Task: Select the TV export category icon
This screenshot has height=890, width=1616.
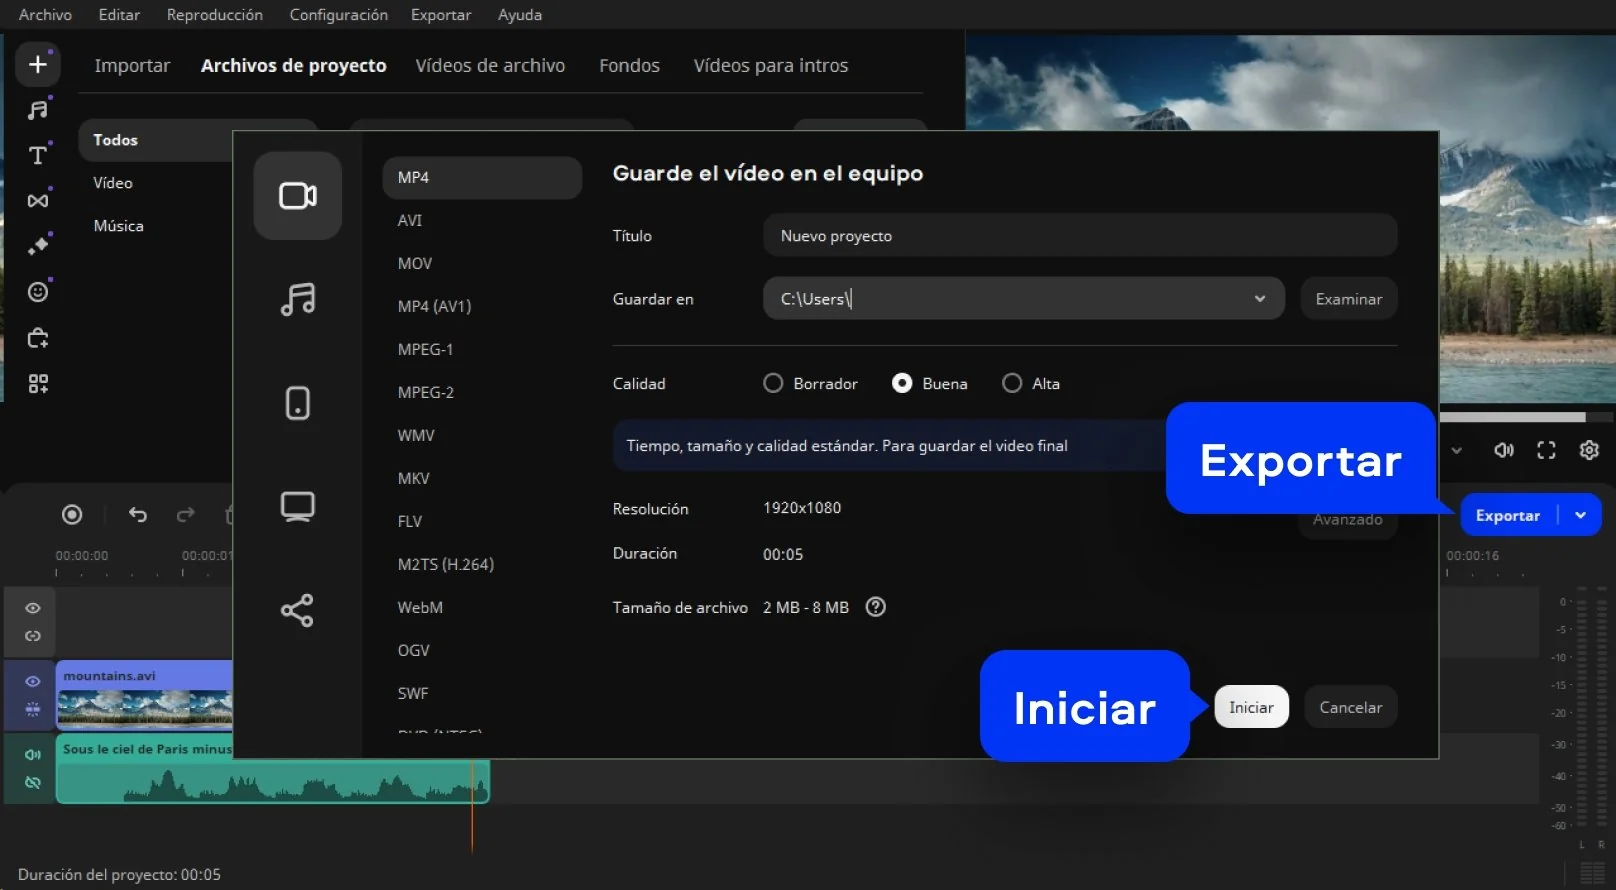Action: point(297,507)
